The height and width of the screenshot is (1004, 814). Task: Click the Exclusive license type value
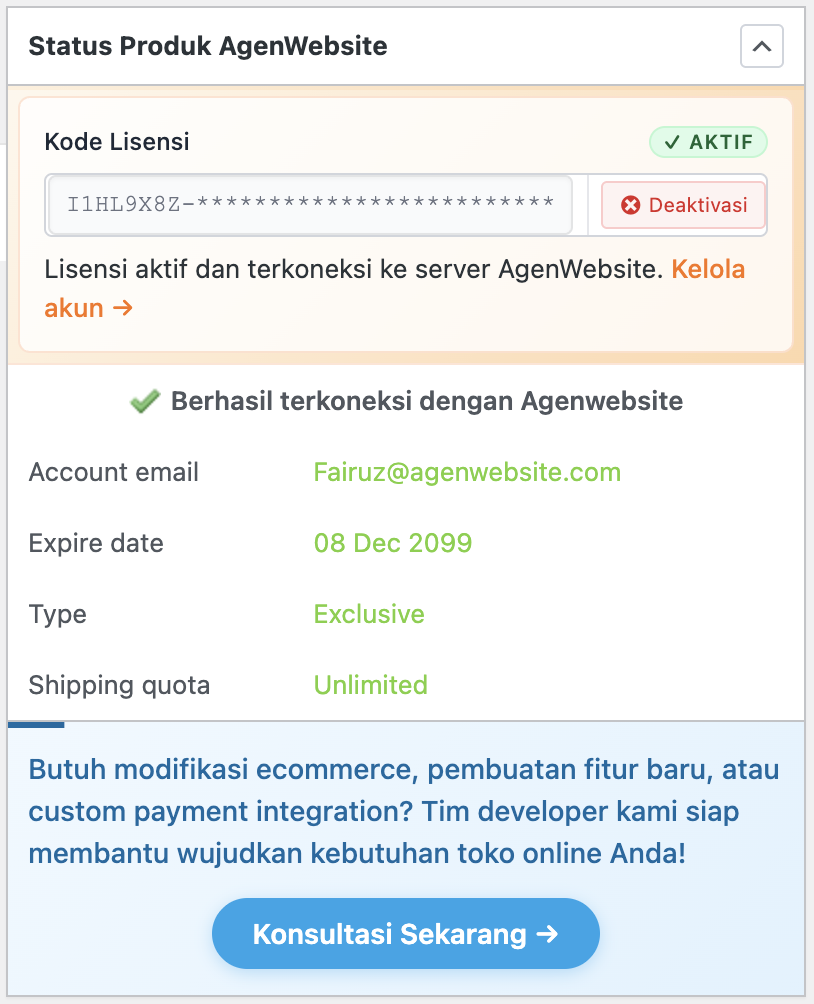coord(369,614)
